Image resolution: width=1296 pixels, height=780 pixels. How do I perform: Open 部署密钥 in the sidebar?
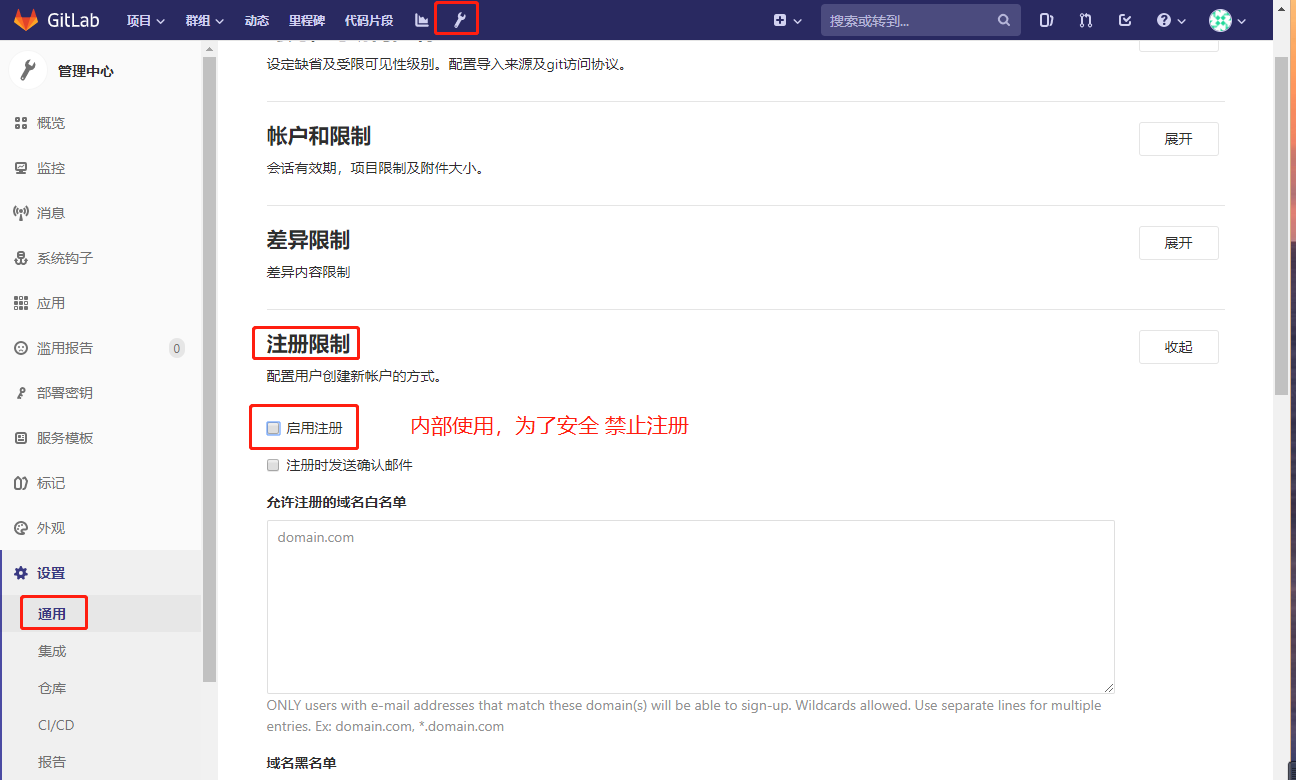pos(65,393)
